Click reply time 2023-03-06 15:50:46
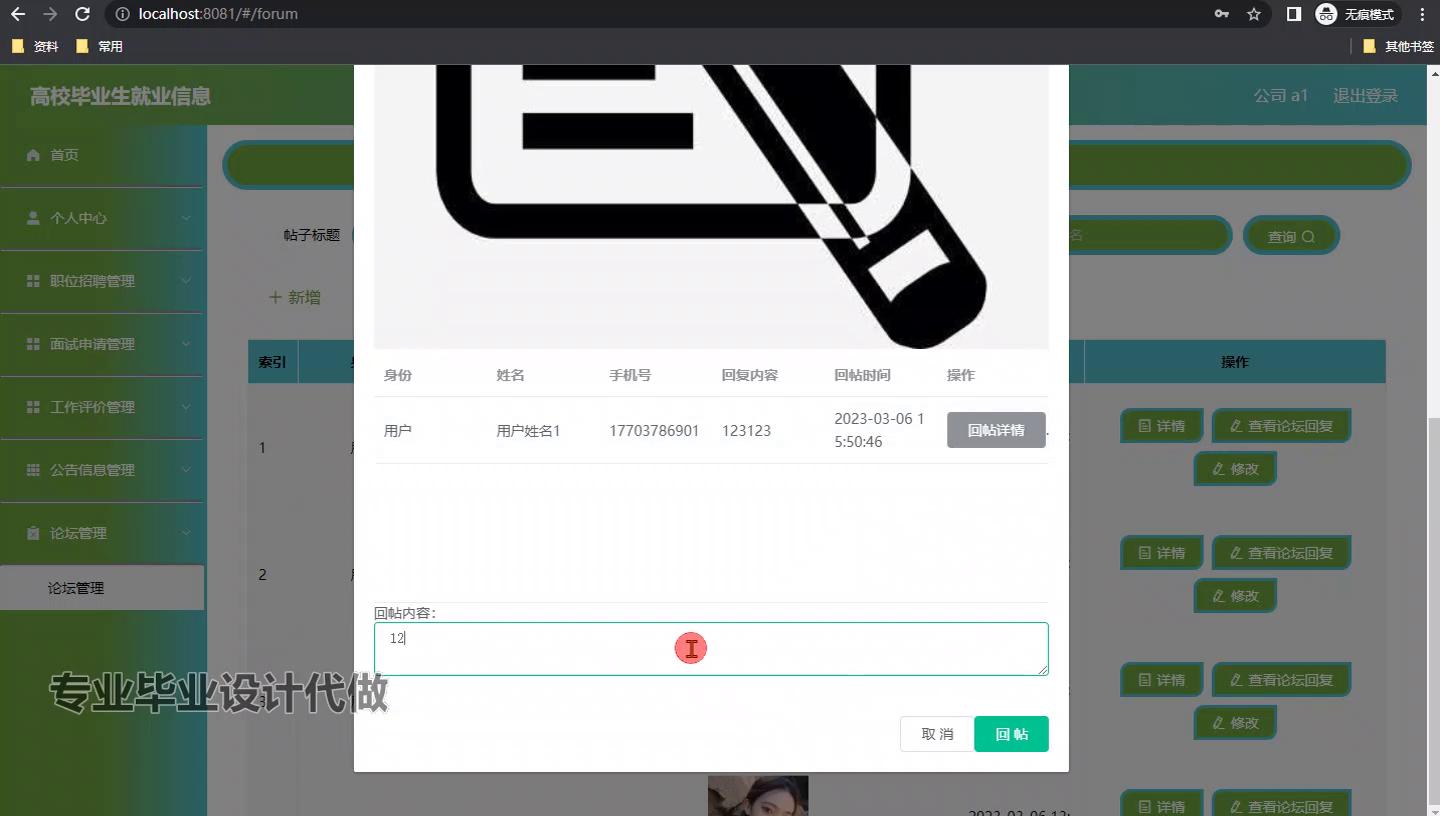 coord(879,430)
